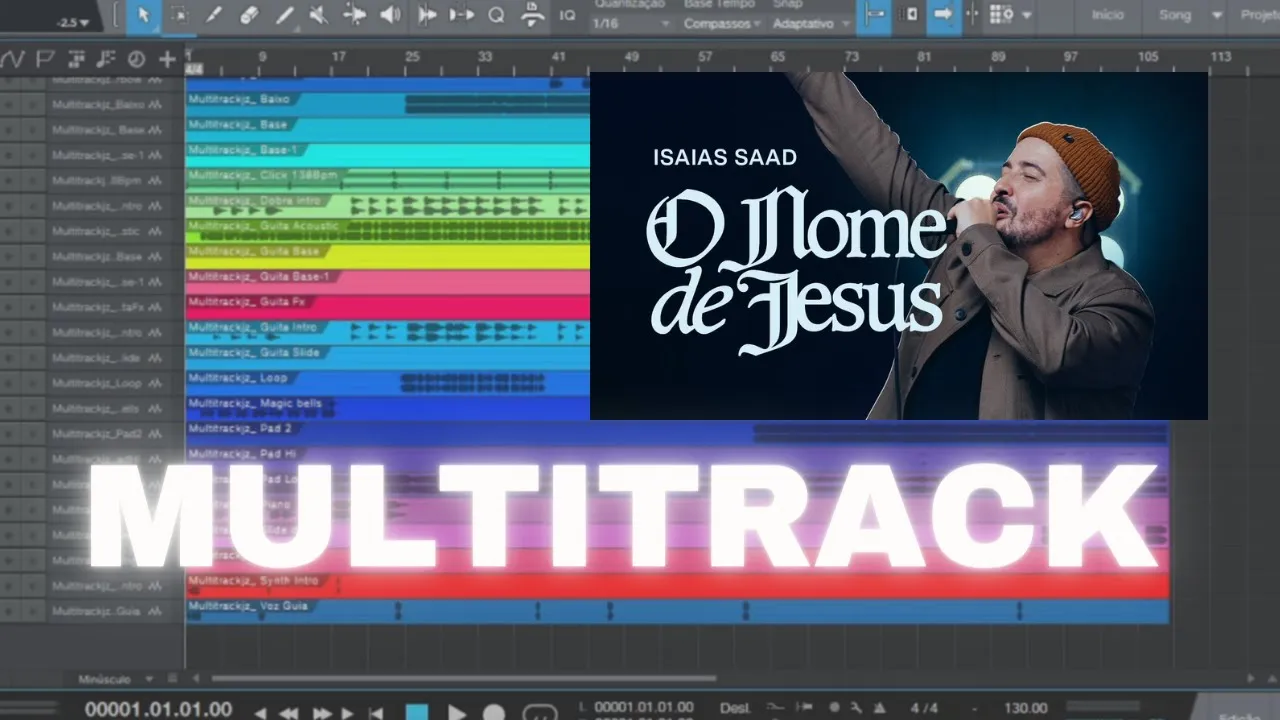Select the Multitrackjz_Baixo track in list
This screenshot has width=1280, height=720.
coord(98,104)
